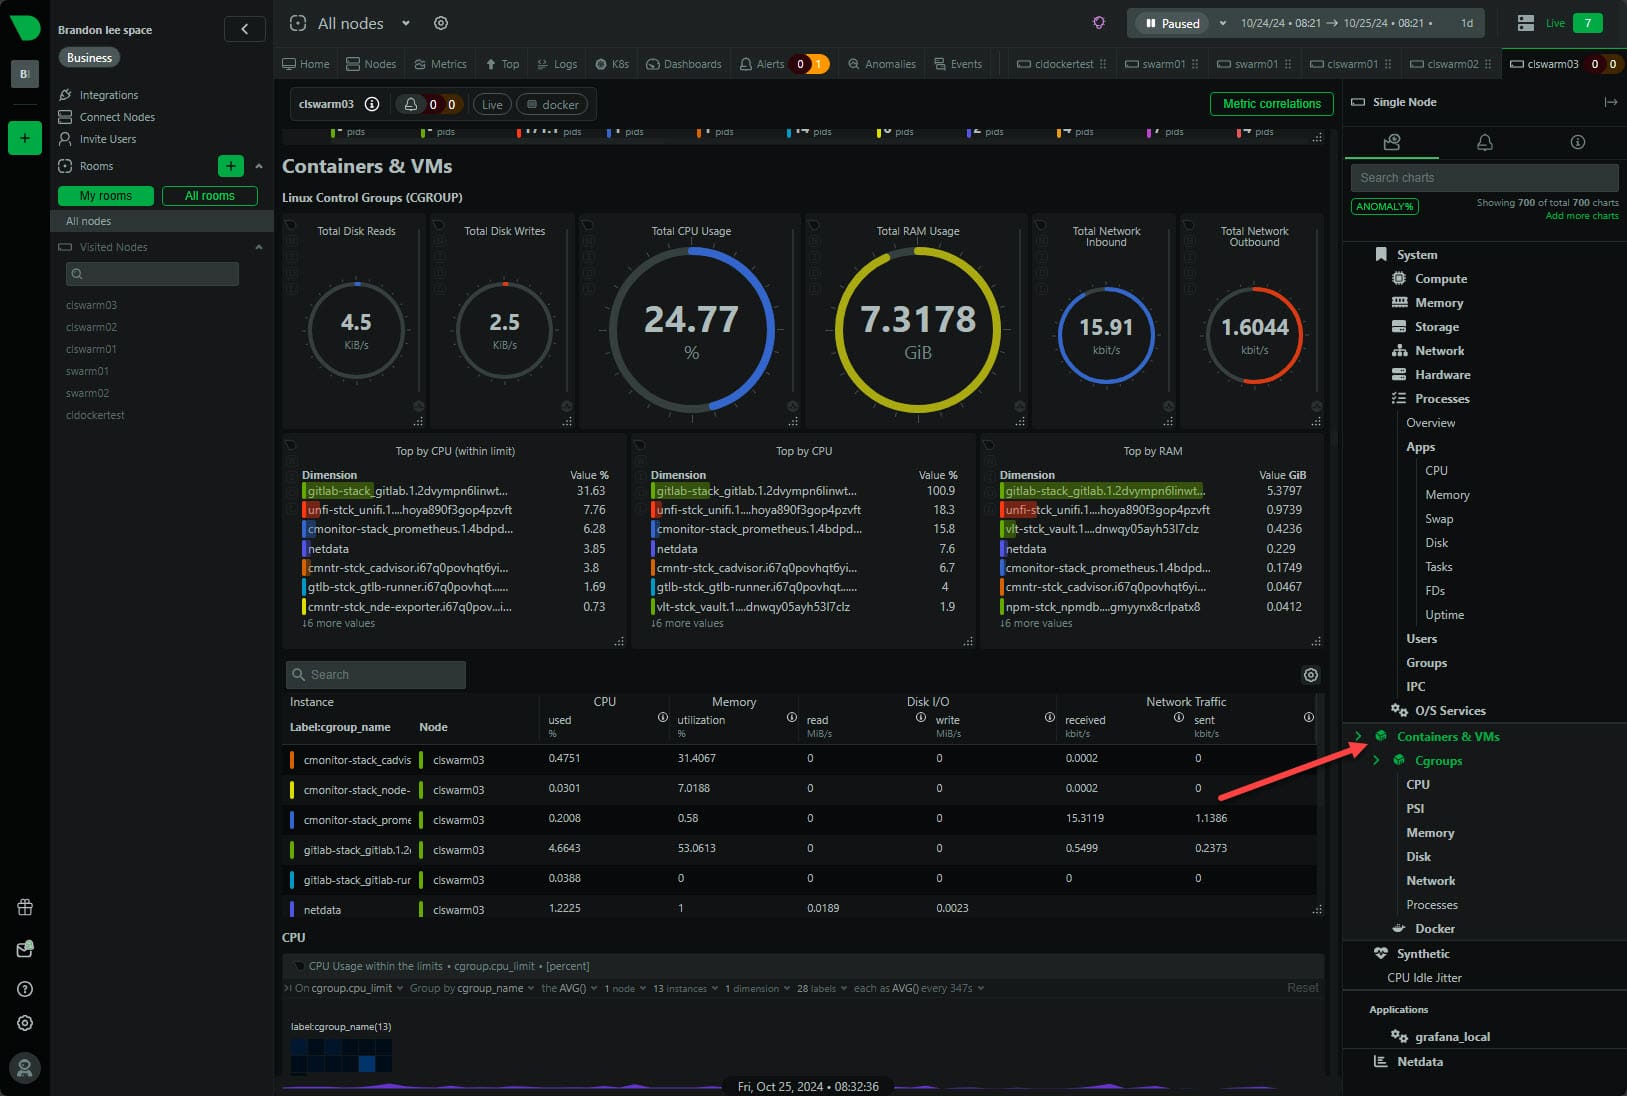The height and width of the screenshot is (1096, 1627).
Task: Click the clswarm03 node info icon
Action: (372, 104)
